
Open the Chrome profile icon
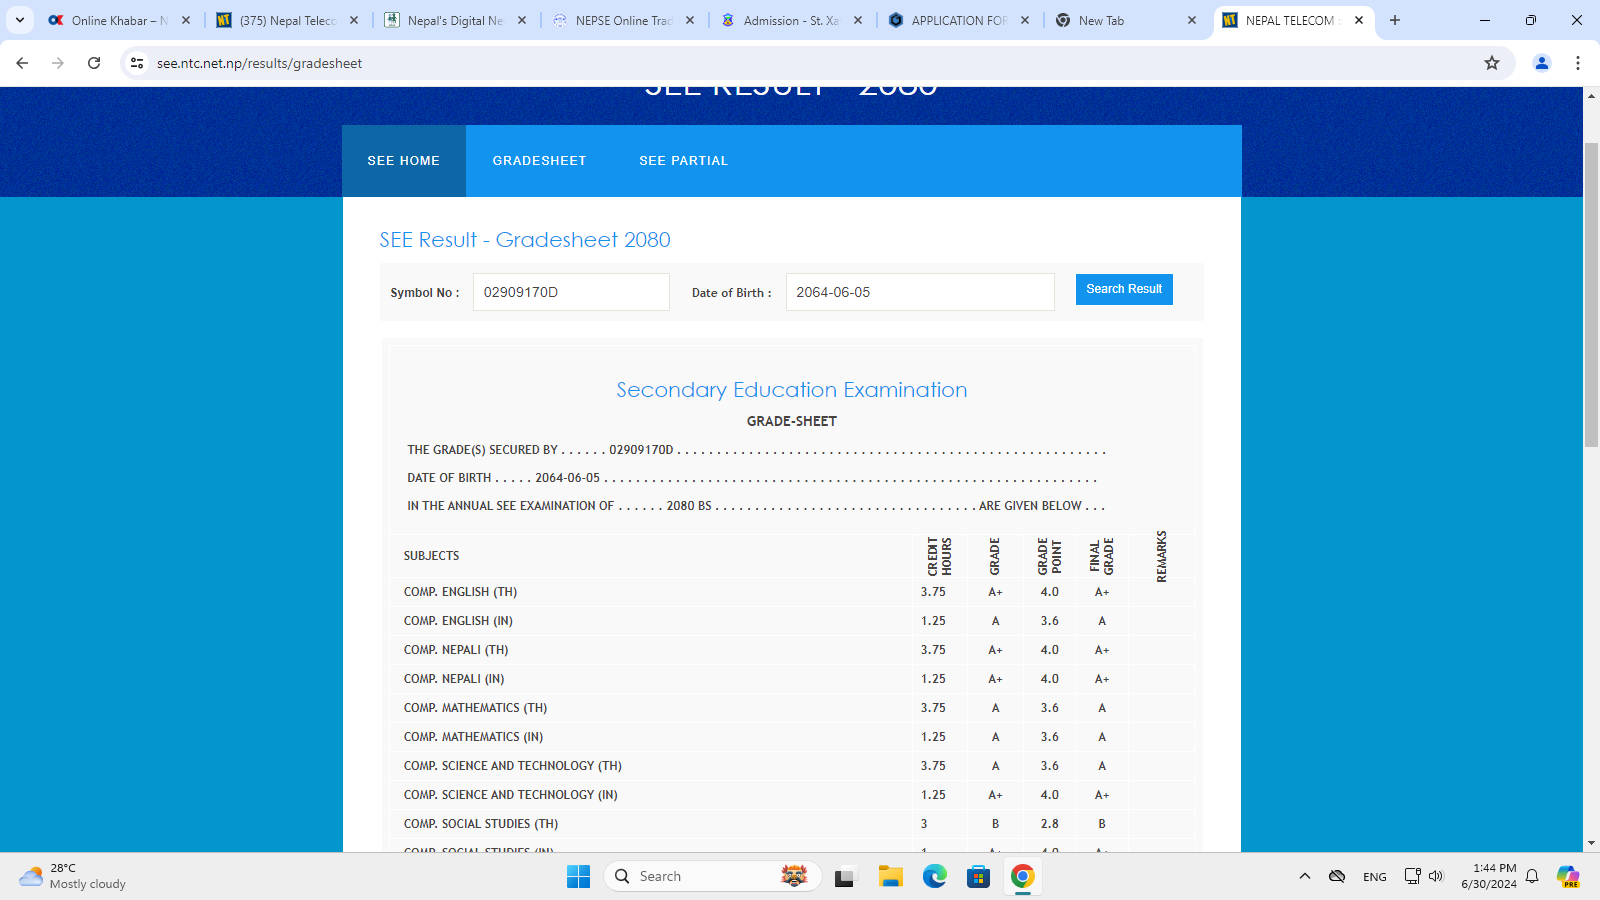pos(1541,63)
